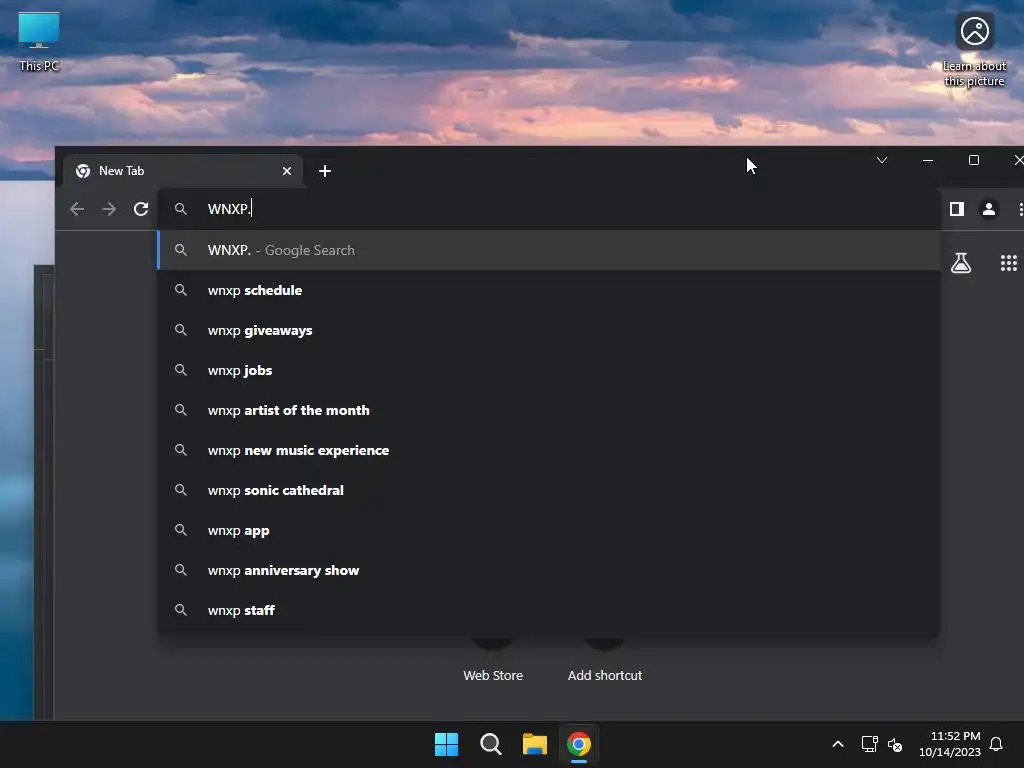Close the New Tab tab
Viewport: 1024px width, 768px height.
point(287,171)
